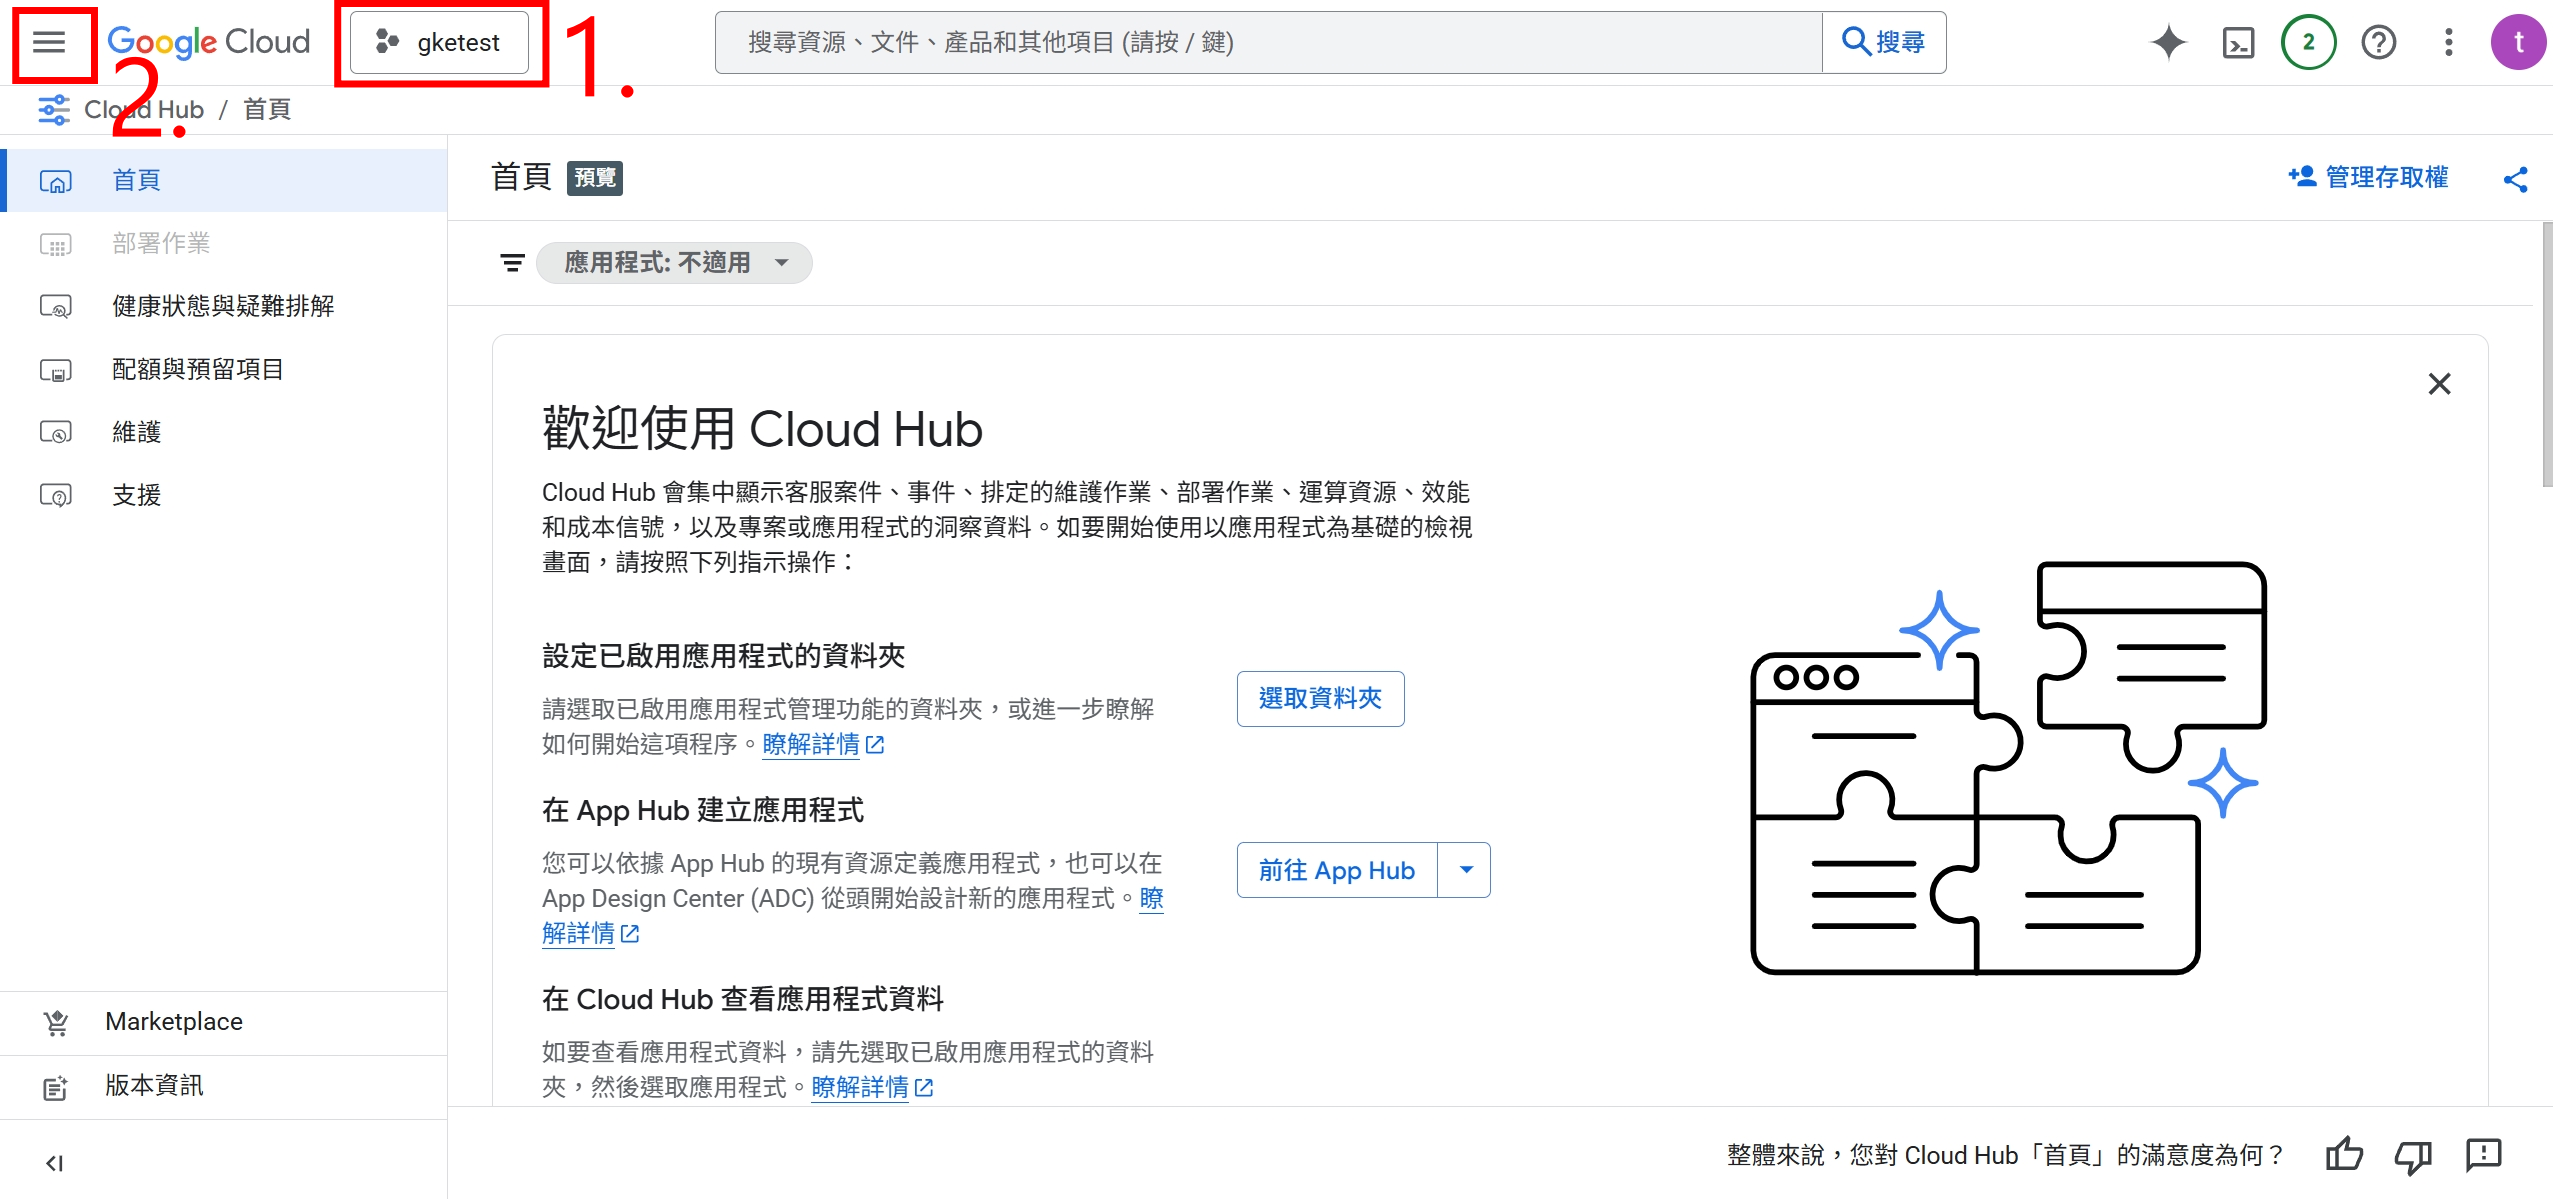Click the 前往 App Hub button

coord(1337,870)
